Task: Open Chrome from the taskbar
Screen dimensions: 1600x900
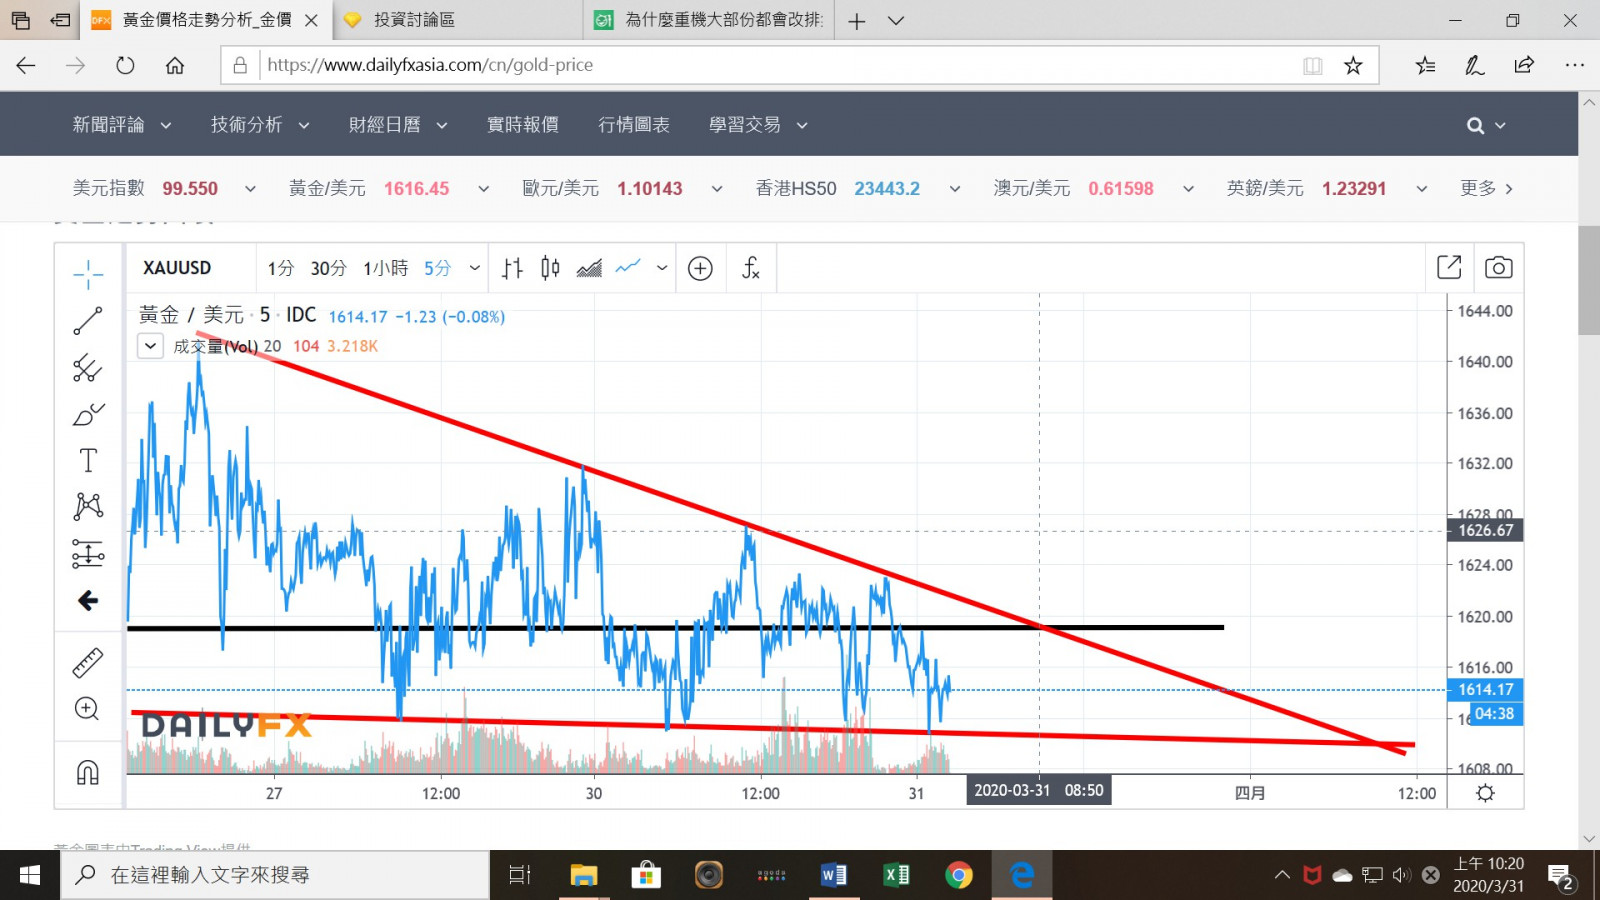Action: [x=959, y=876]
